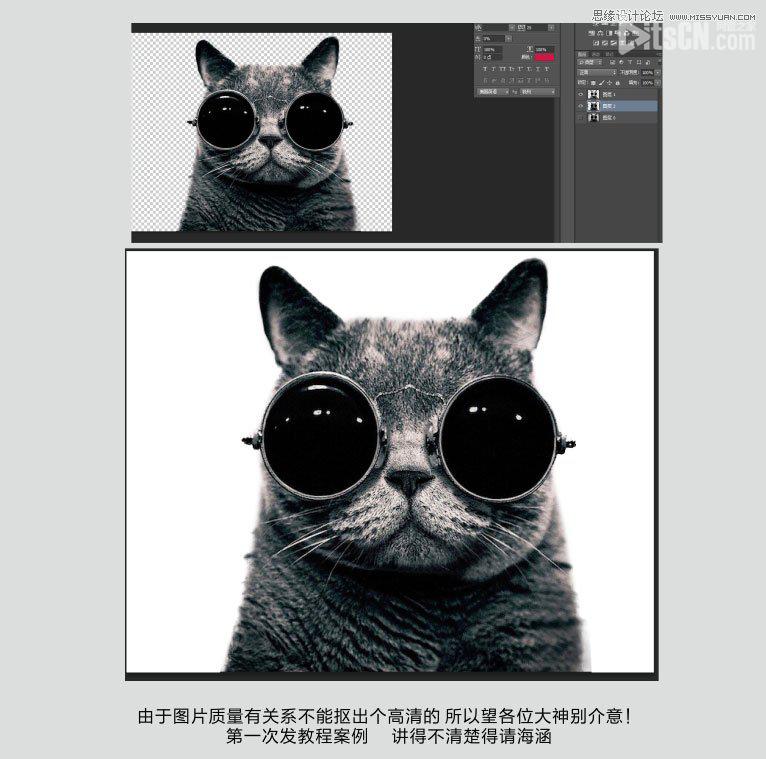Open the kerning dropdown arrow
766x759 pixels.
point(512,27)
